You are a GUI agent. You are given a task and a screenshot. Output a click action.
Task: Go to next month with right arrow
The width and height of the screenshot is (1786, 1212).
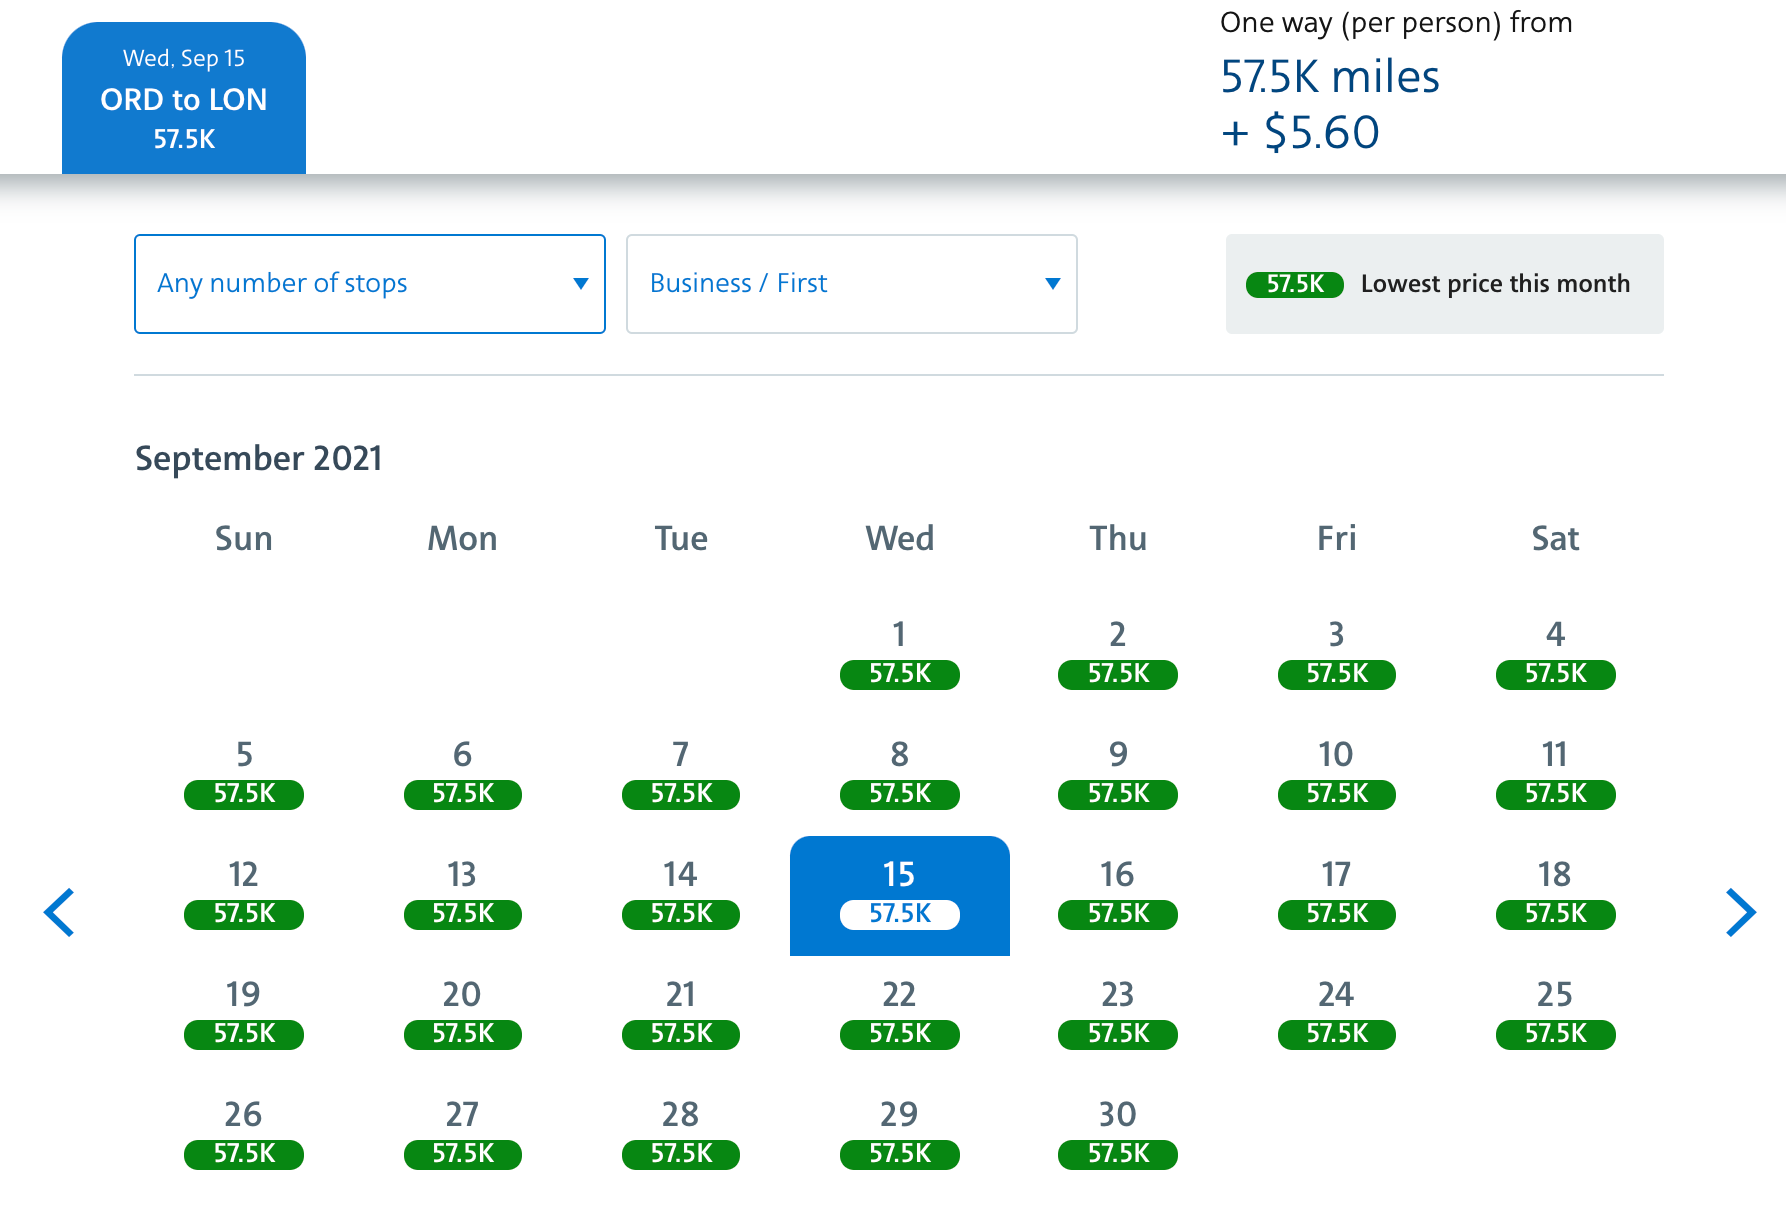(1740, 912)
